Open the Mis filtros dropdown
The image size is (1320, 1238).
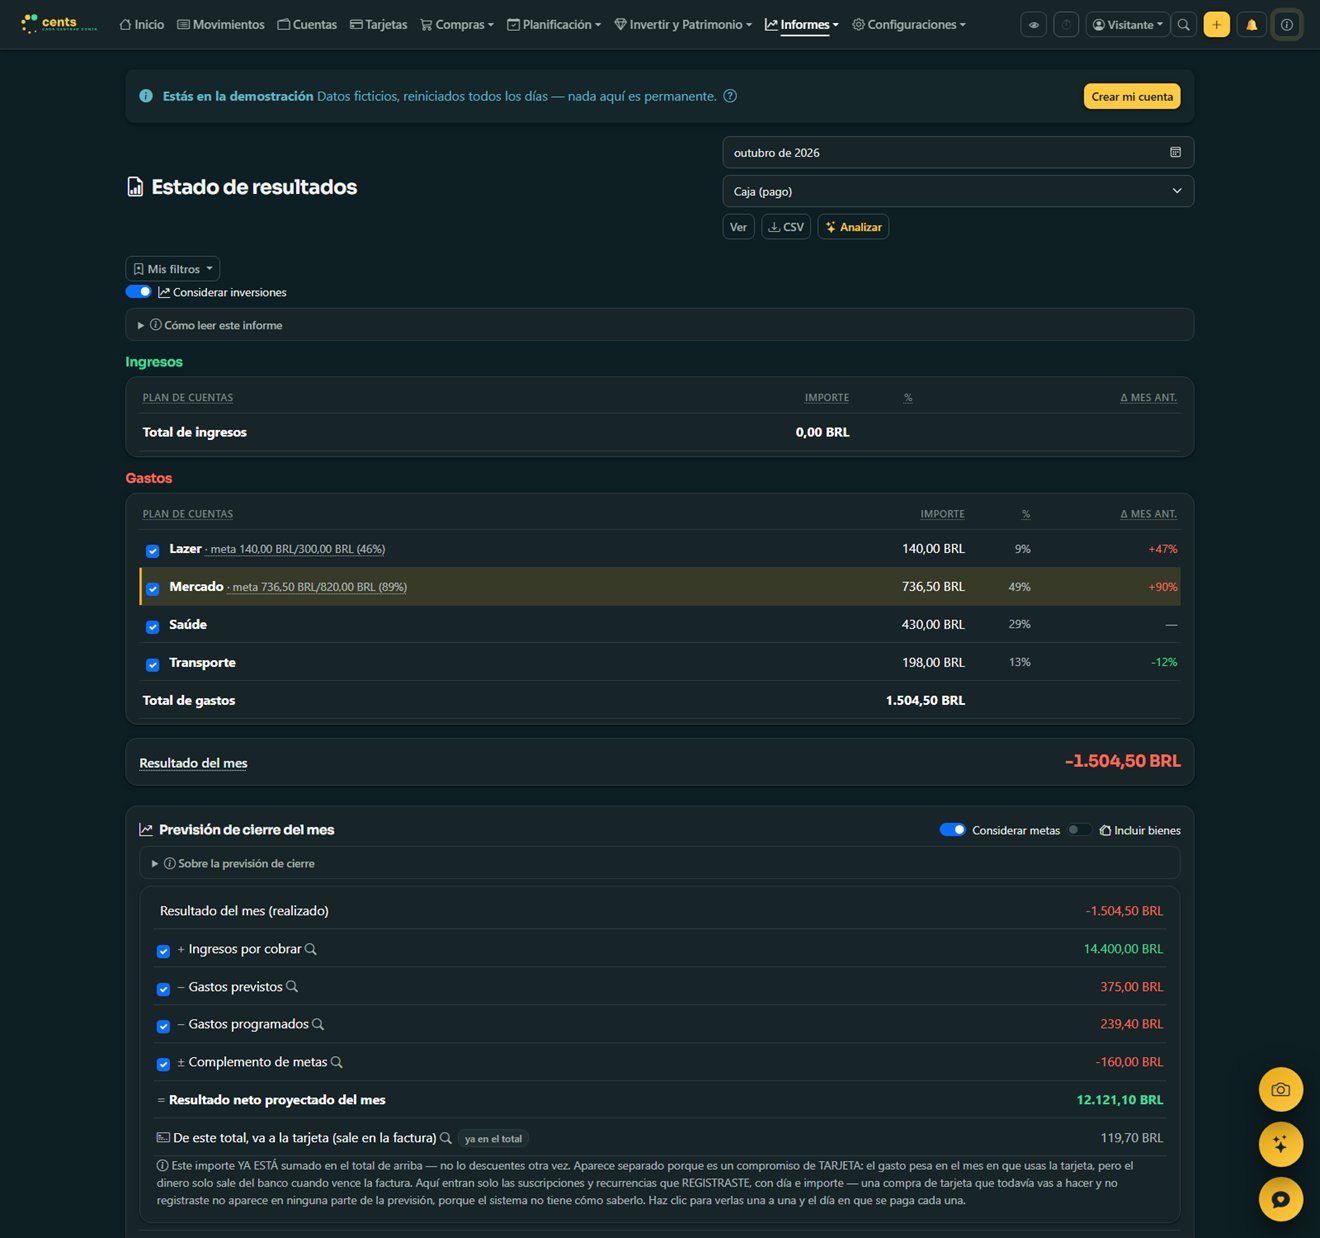tap(173, 269)
